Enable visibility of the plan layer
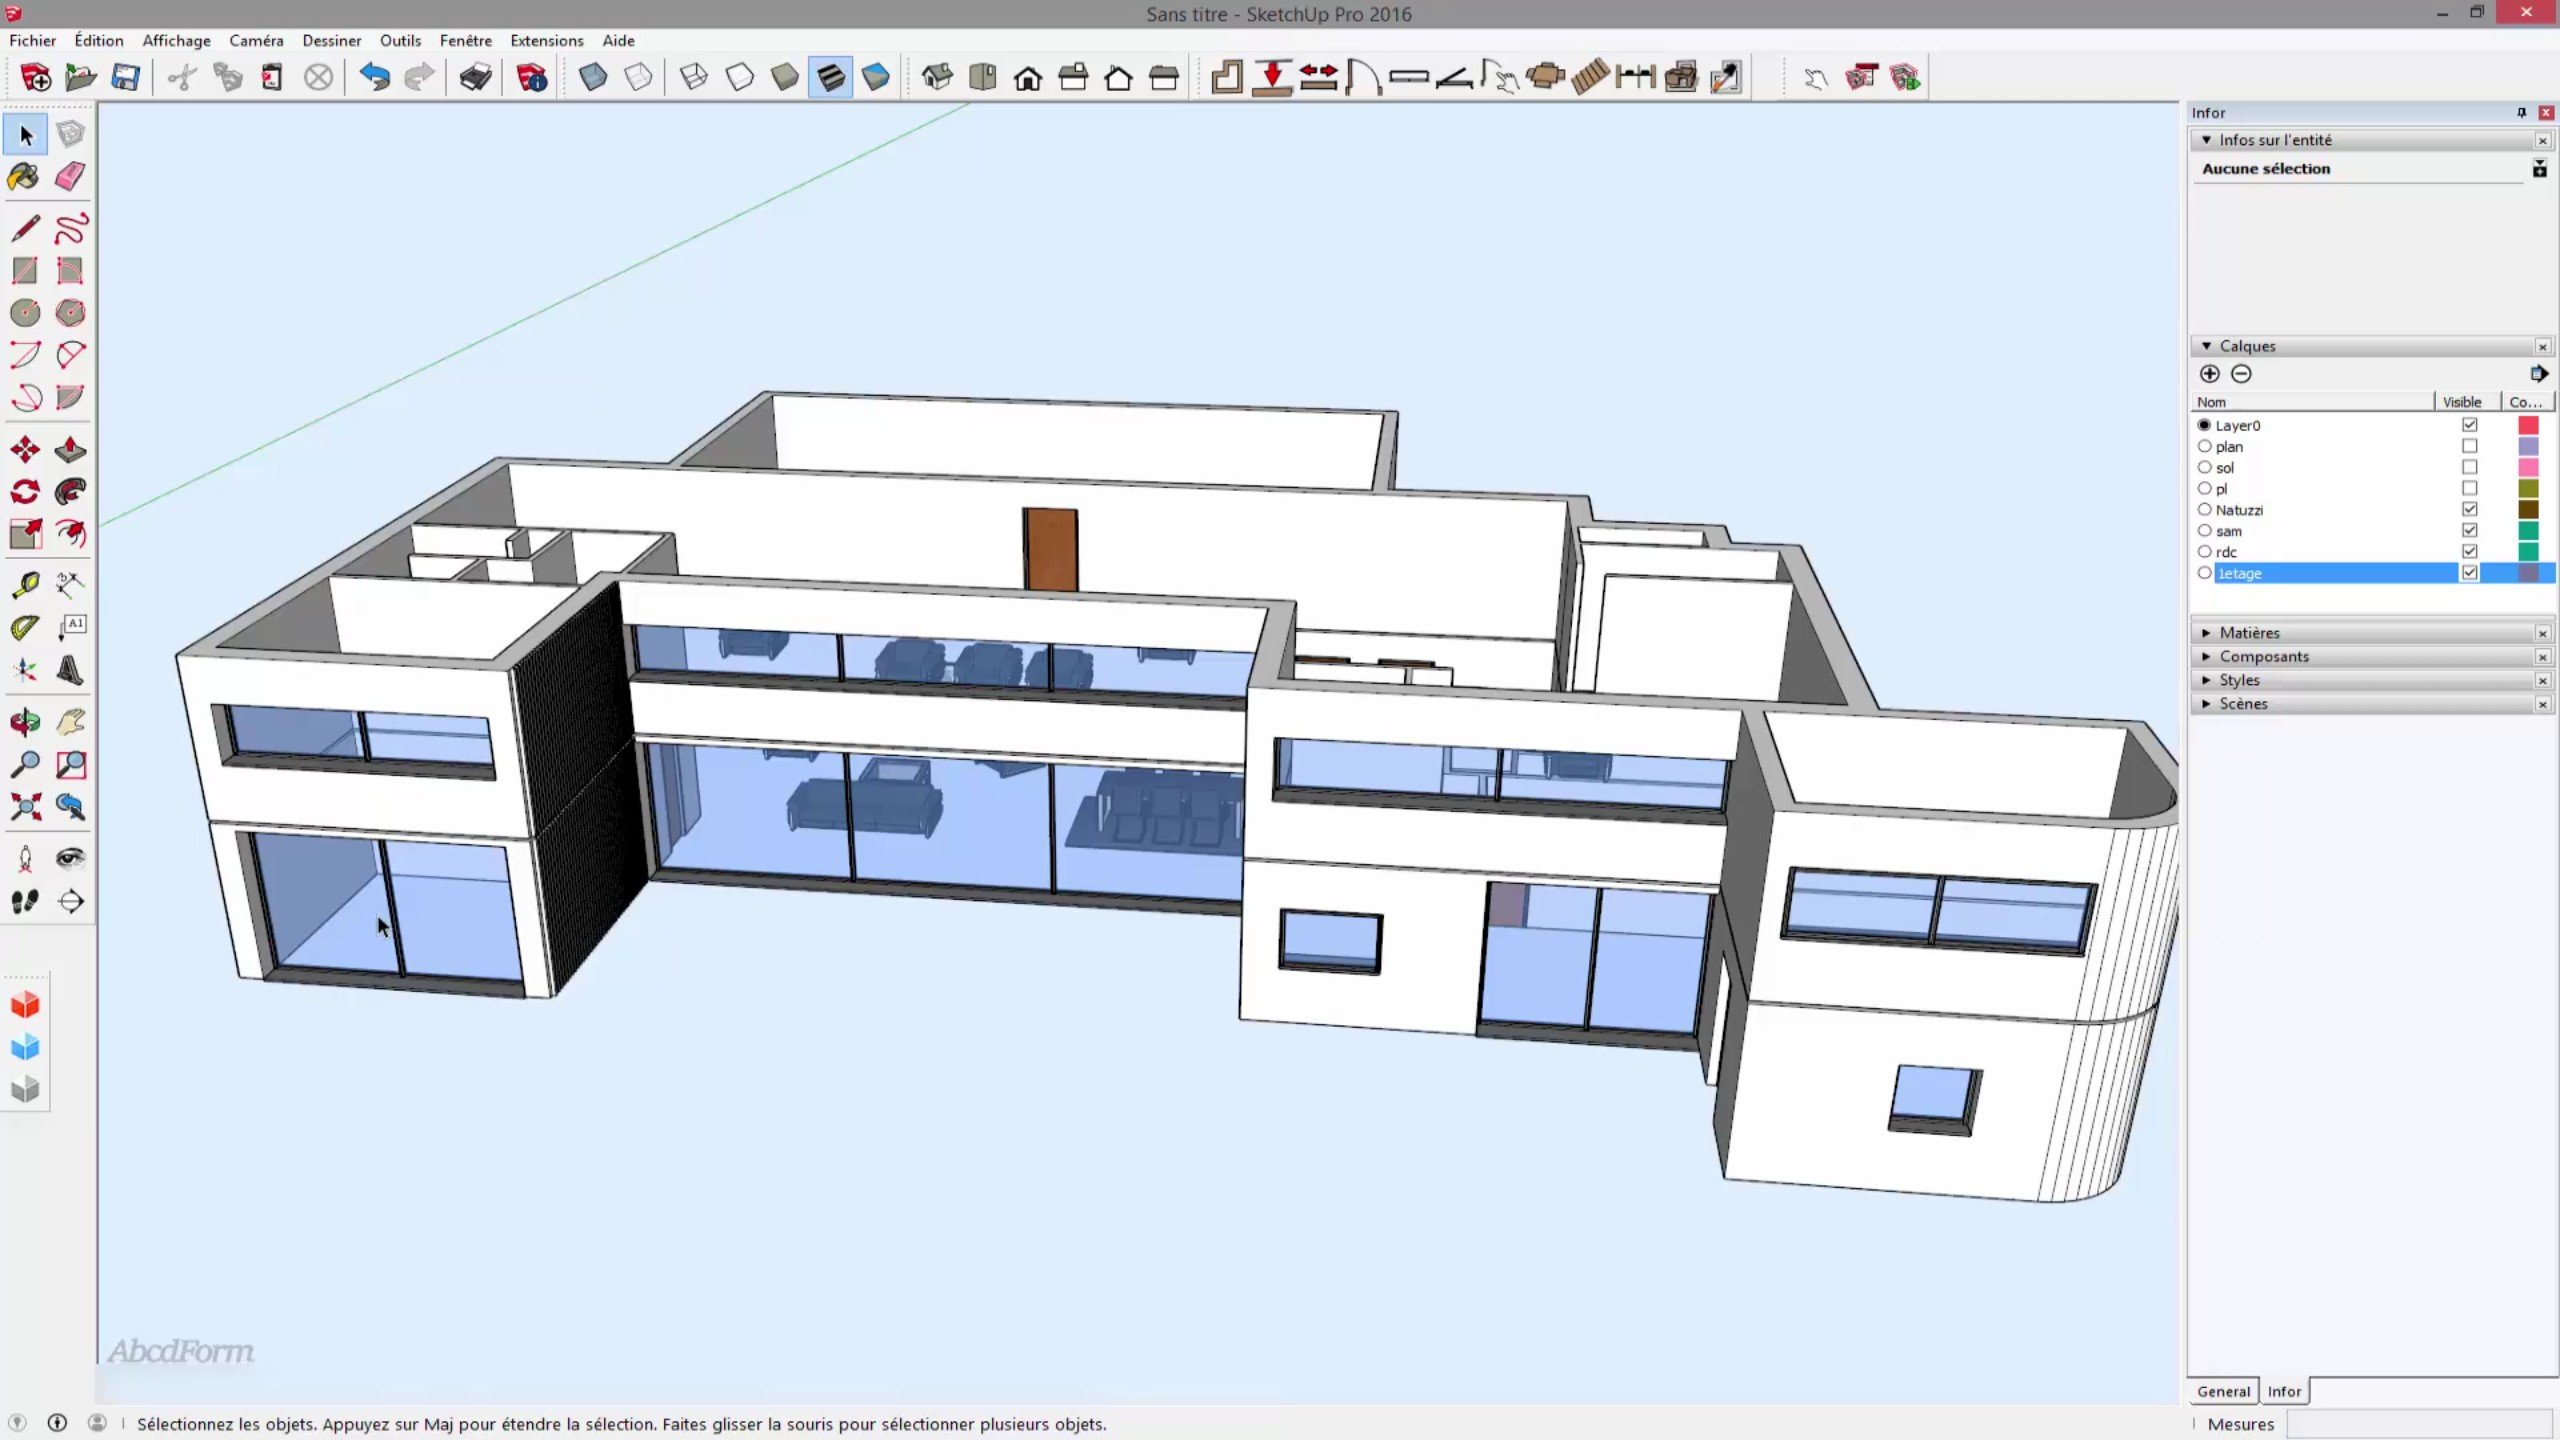2560x1440 pixels. [x=2469, y=446]
